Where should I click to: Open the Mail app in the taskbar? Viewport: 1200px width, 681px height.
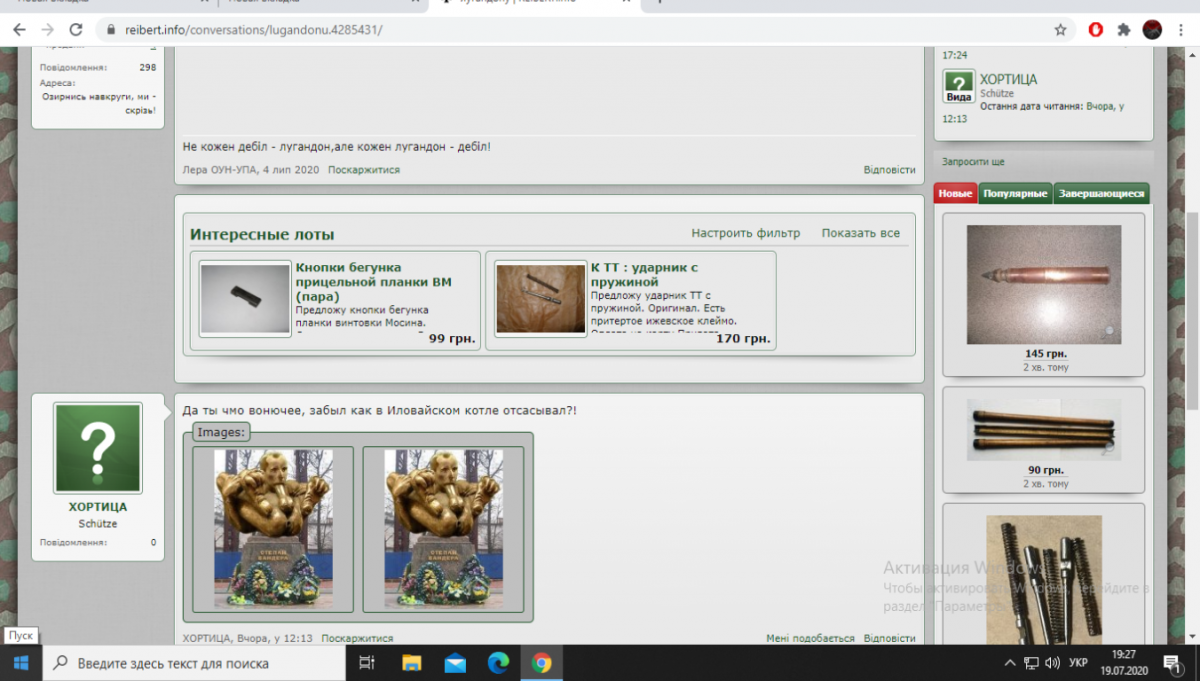[x=455, y=663]
